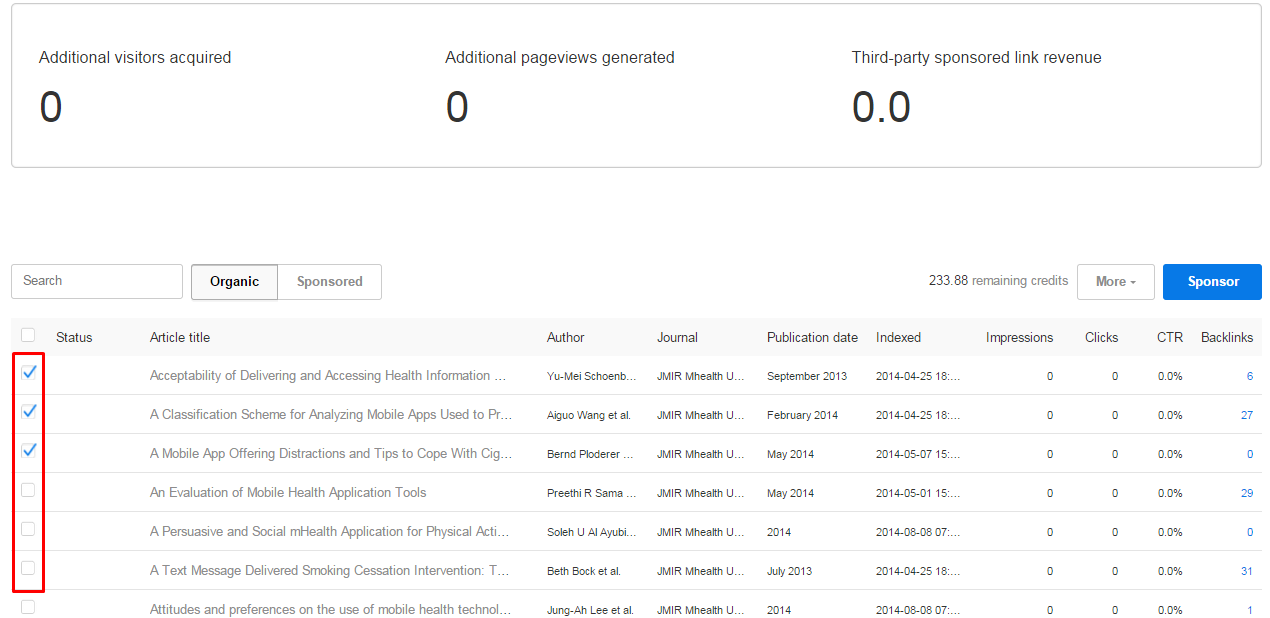Image resolution: width=1270 pixels, height=618 pixels.
Task: Uncheck the Acceptability of Delivering article checkbox
Action: 29,372
